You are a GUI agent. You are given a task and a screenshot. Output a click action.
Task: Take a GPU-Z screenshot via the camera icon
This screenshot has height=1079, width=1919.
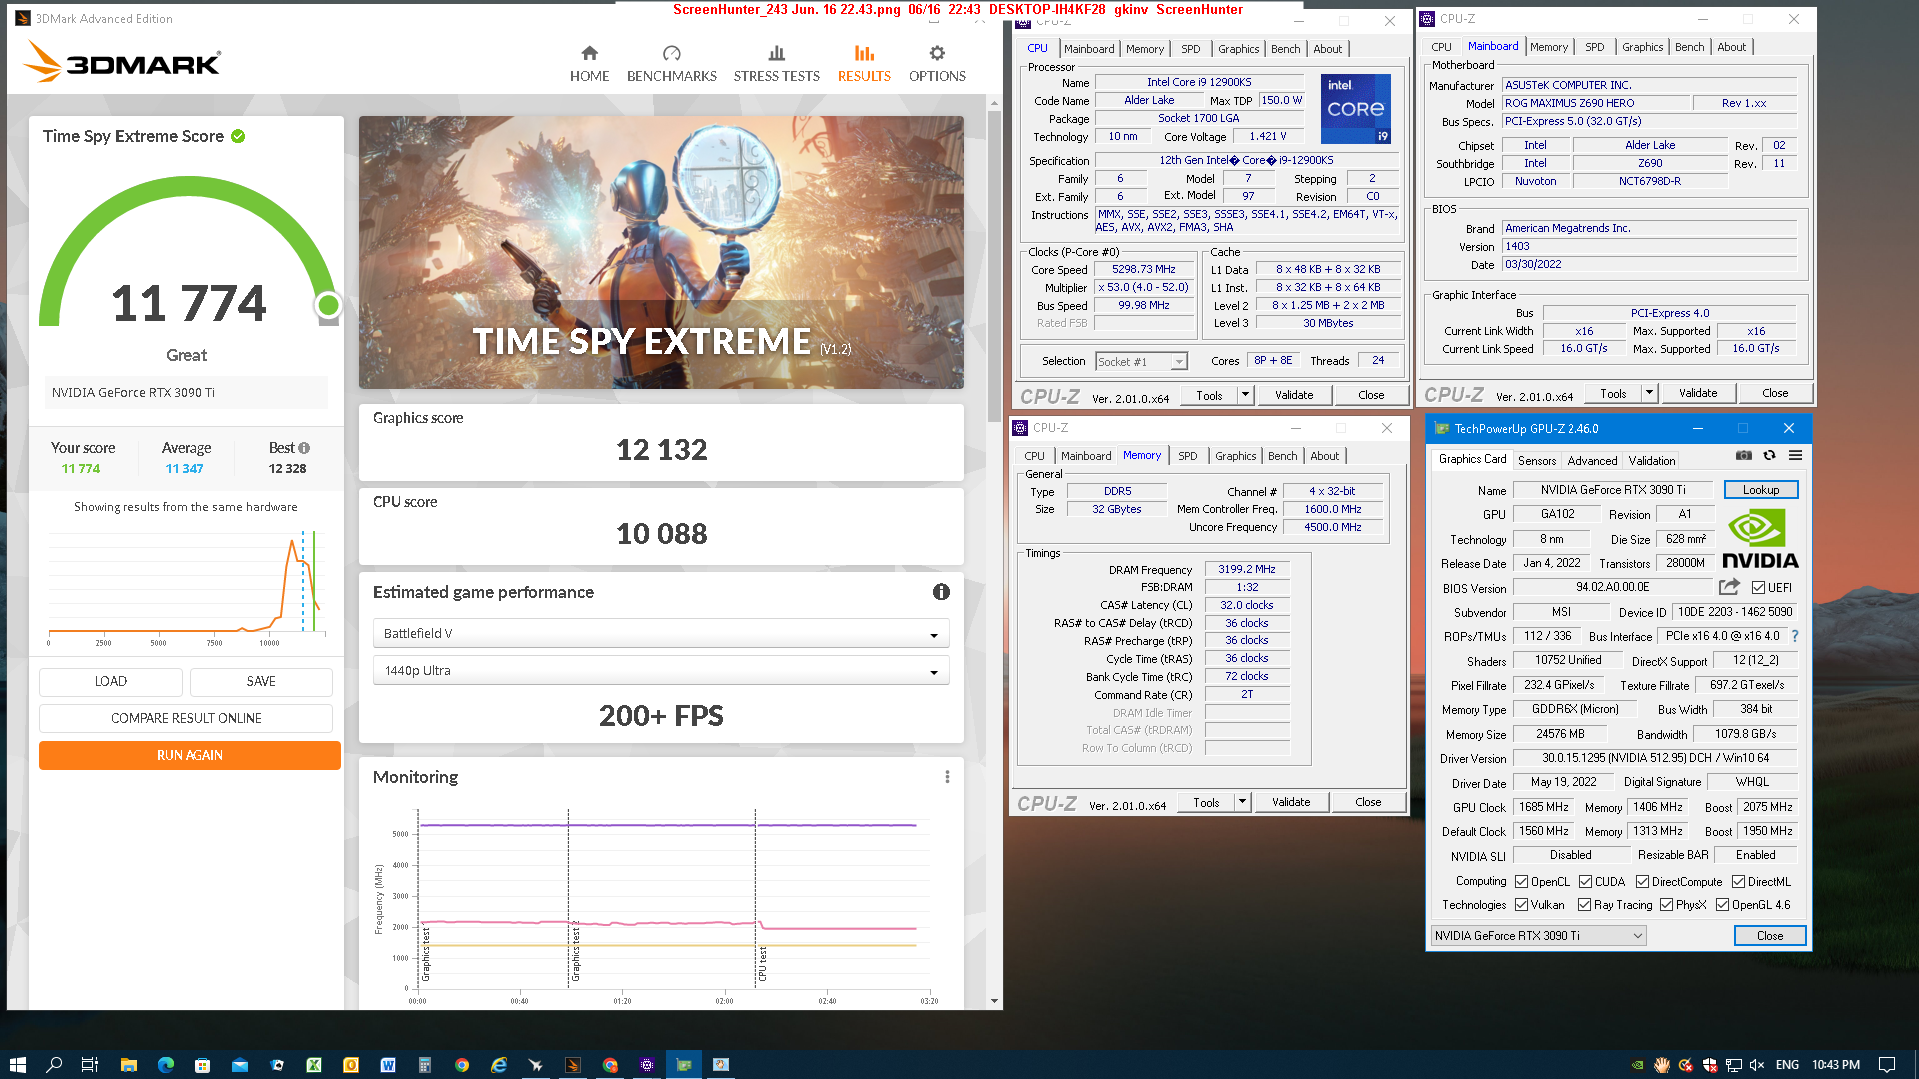tap(1743, 456)
